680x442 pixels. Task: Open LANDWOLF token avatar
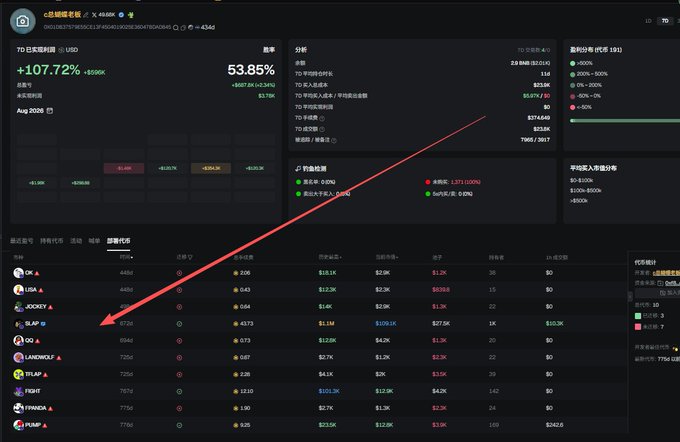pyautogui.click(x=18, y=357)
